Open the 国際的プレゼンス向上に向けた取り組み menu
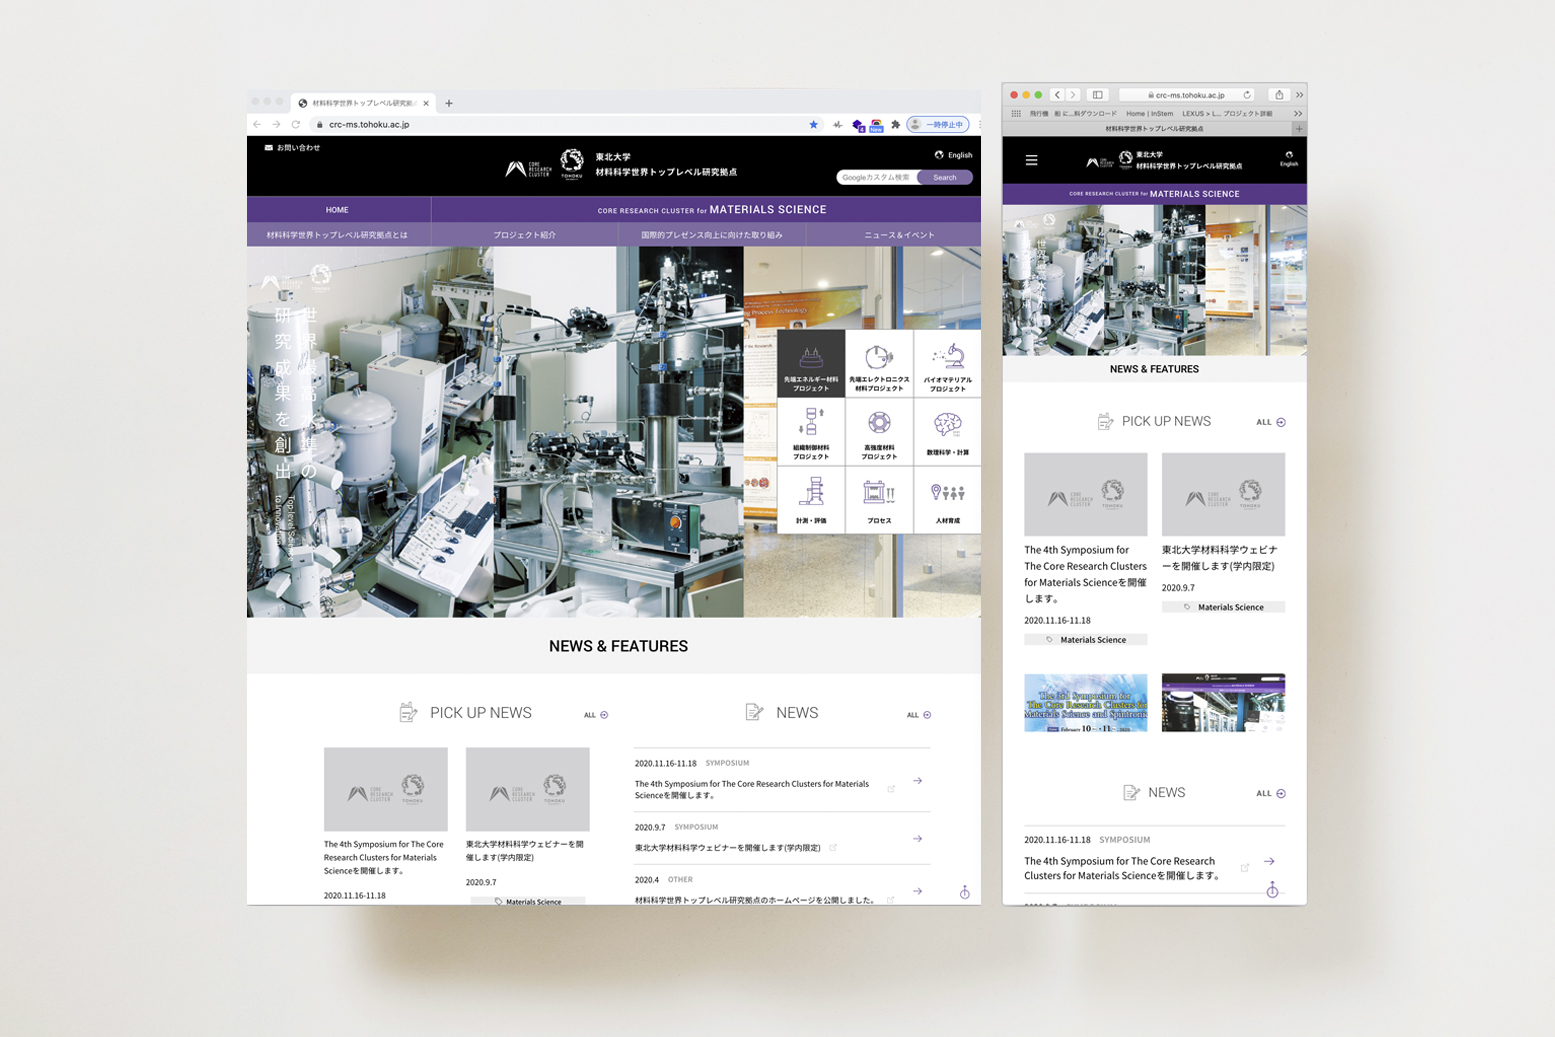The image size is (1555, 1037). point(711,235)
